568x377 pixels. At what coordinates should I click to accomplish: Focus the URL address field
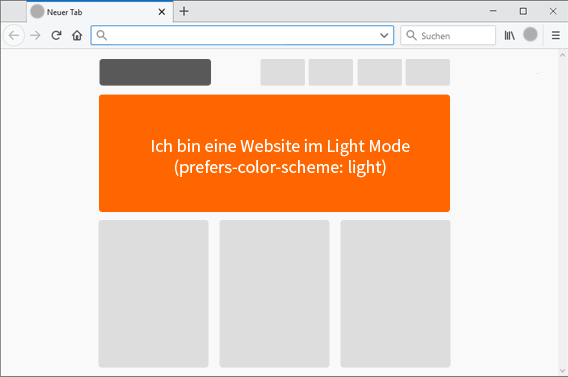(242, 35)
